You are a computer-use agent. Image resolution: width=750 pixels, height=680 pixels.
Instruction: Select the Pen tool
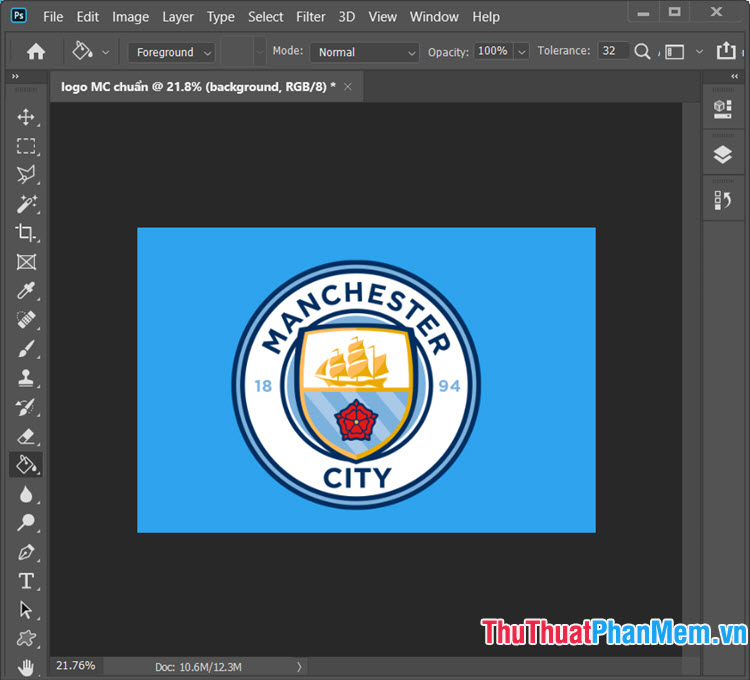point(26,552)
